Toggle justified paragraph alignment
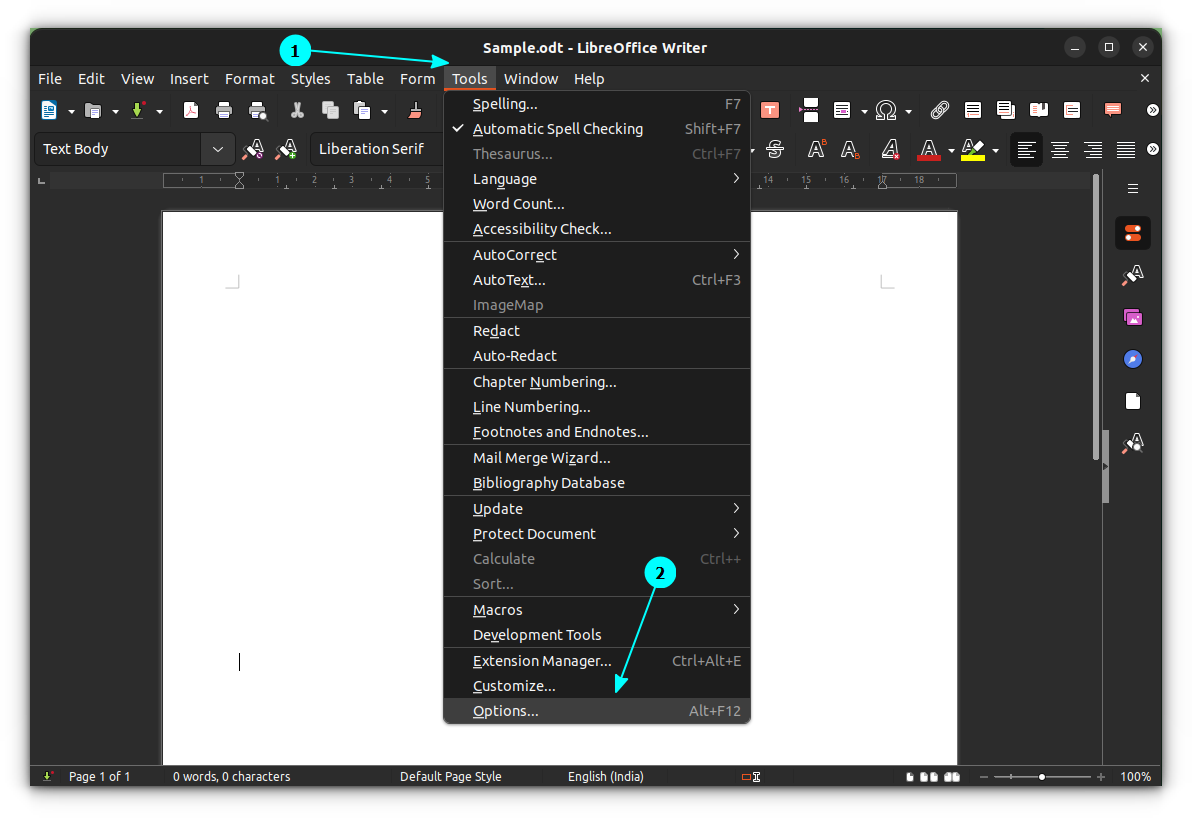Image resolution: width=1192 pixels, height=818 pixels. [1125, 148]
